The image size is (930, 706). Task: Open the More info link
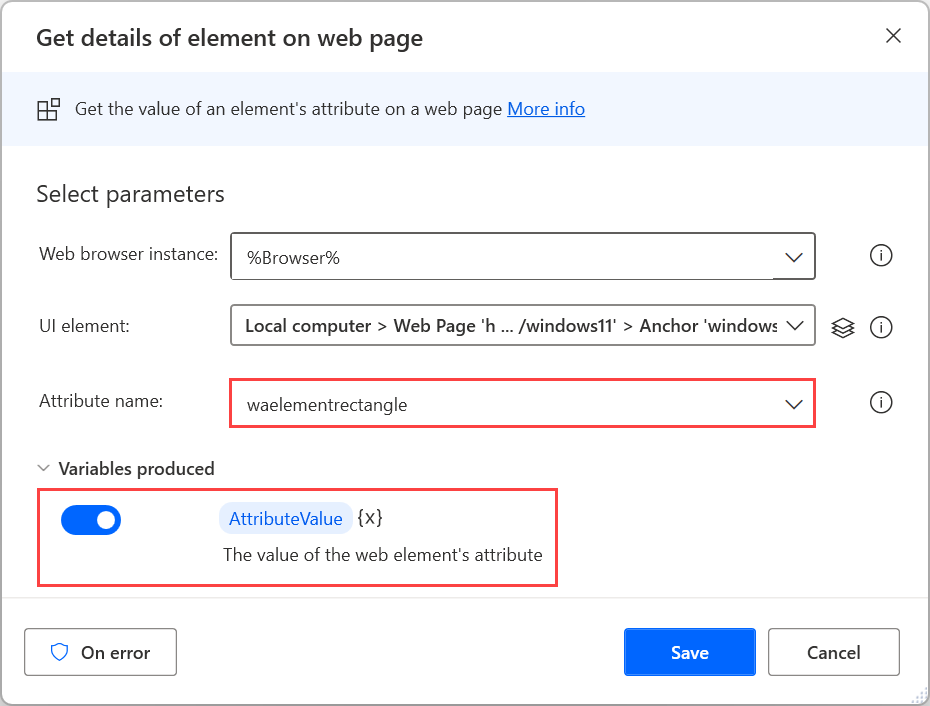click(x=546, y=108)
